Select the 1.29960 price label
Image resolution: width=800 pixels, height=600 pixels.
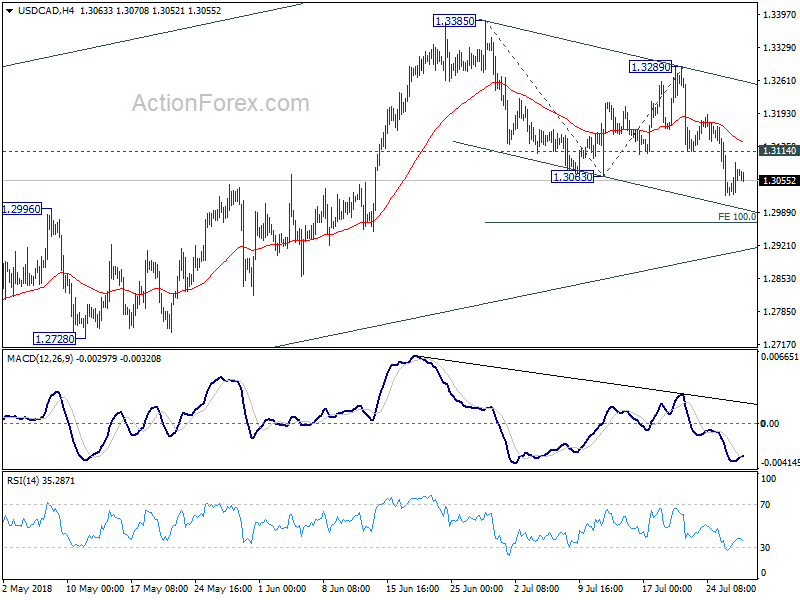(x=21, y=209)
